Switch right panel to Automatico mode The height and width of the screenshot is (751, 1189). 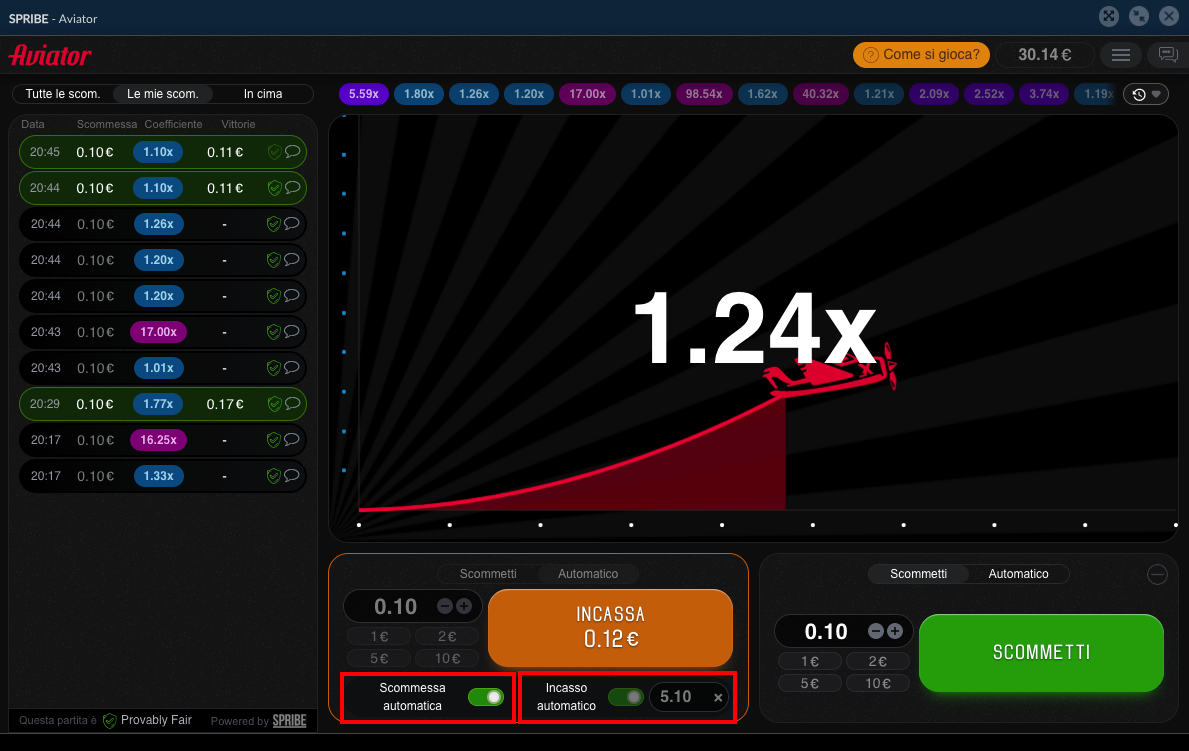click(1018, 574)
